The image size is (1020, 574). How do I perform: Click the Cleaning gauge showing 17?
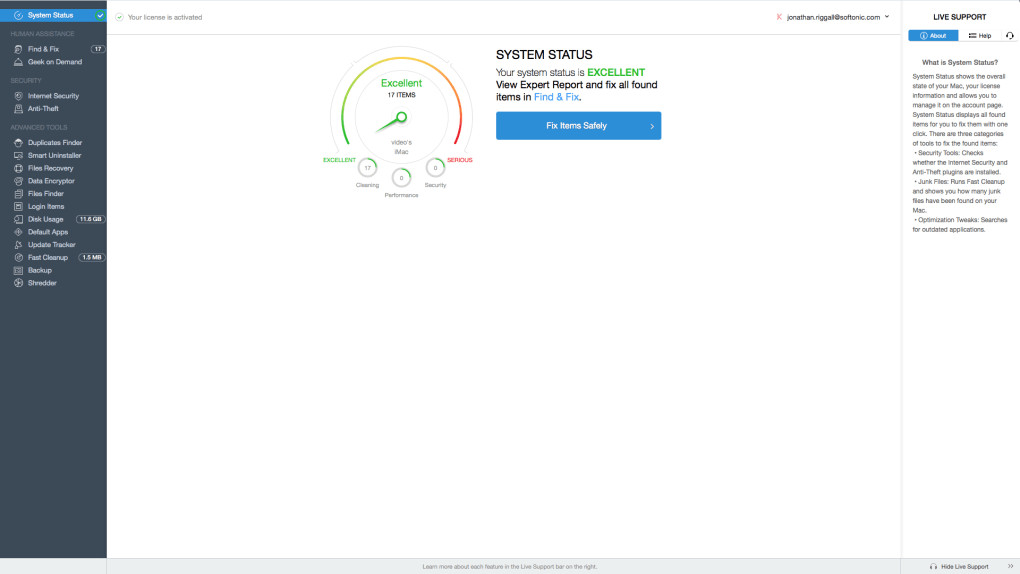pos(368,168)
